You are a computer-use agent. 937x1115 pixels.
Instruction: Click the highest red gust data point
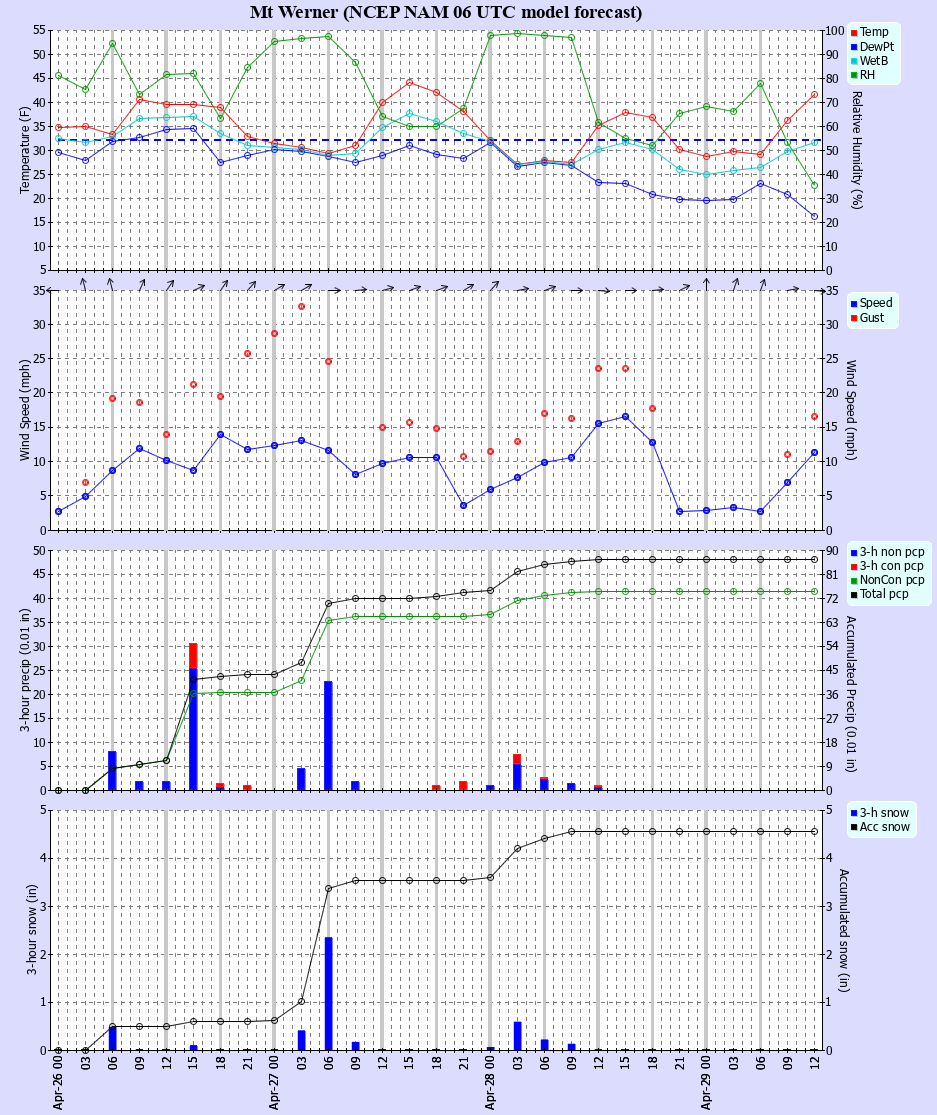point(301,306)
